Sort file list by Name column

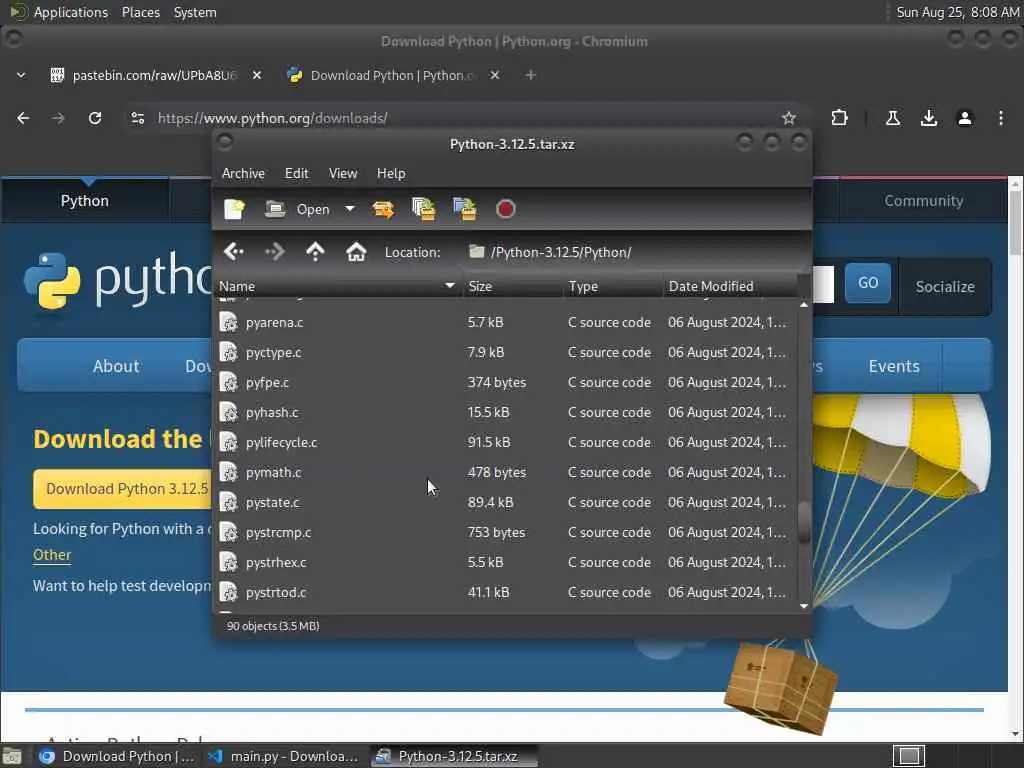coord(338,286)
